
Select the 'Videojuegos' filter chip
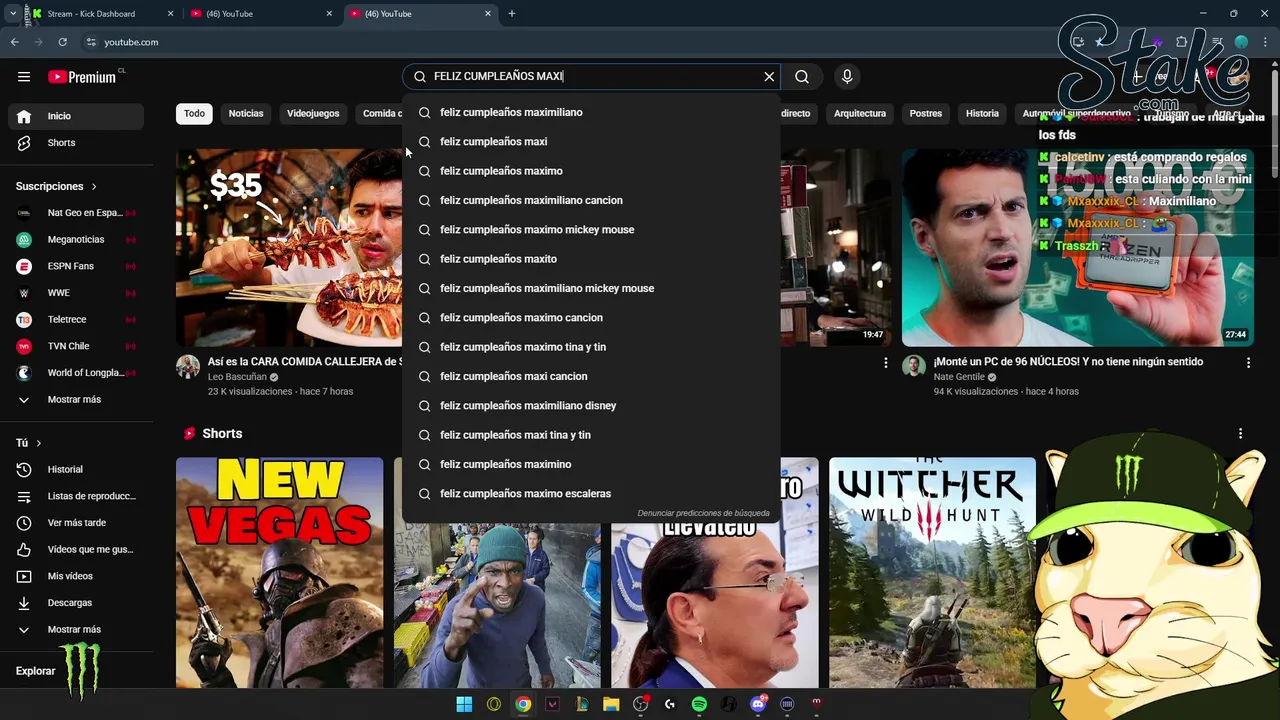(x=313, y=113)
